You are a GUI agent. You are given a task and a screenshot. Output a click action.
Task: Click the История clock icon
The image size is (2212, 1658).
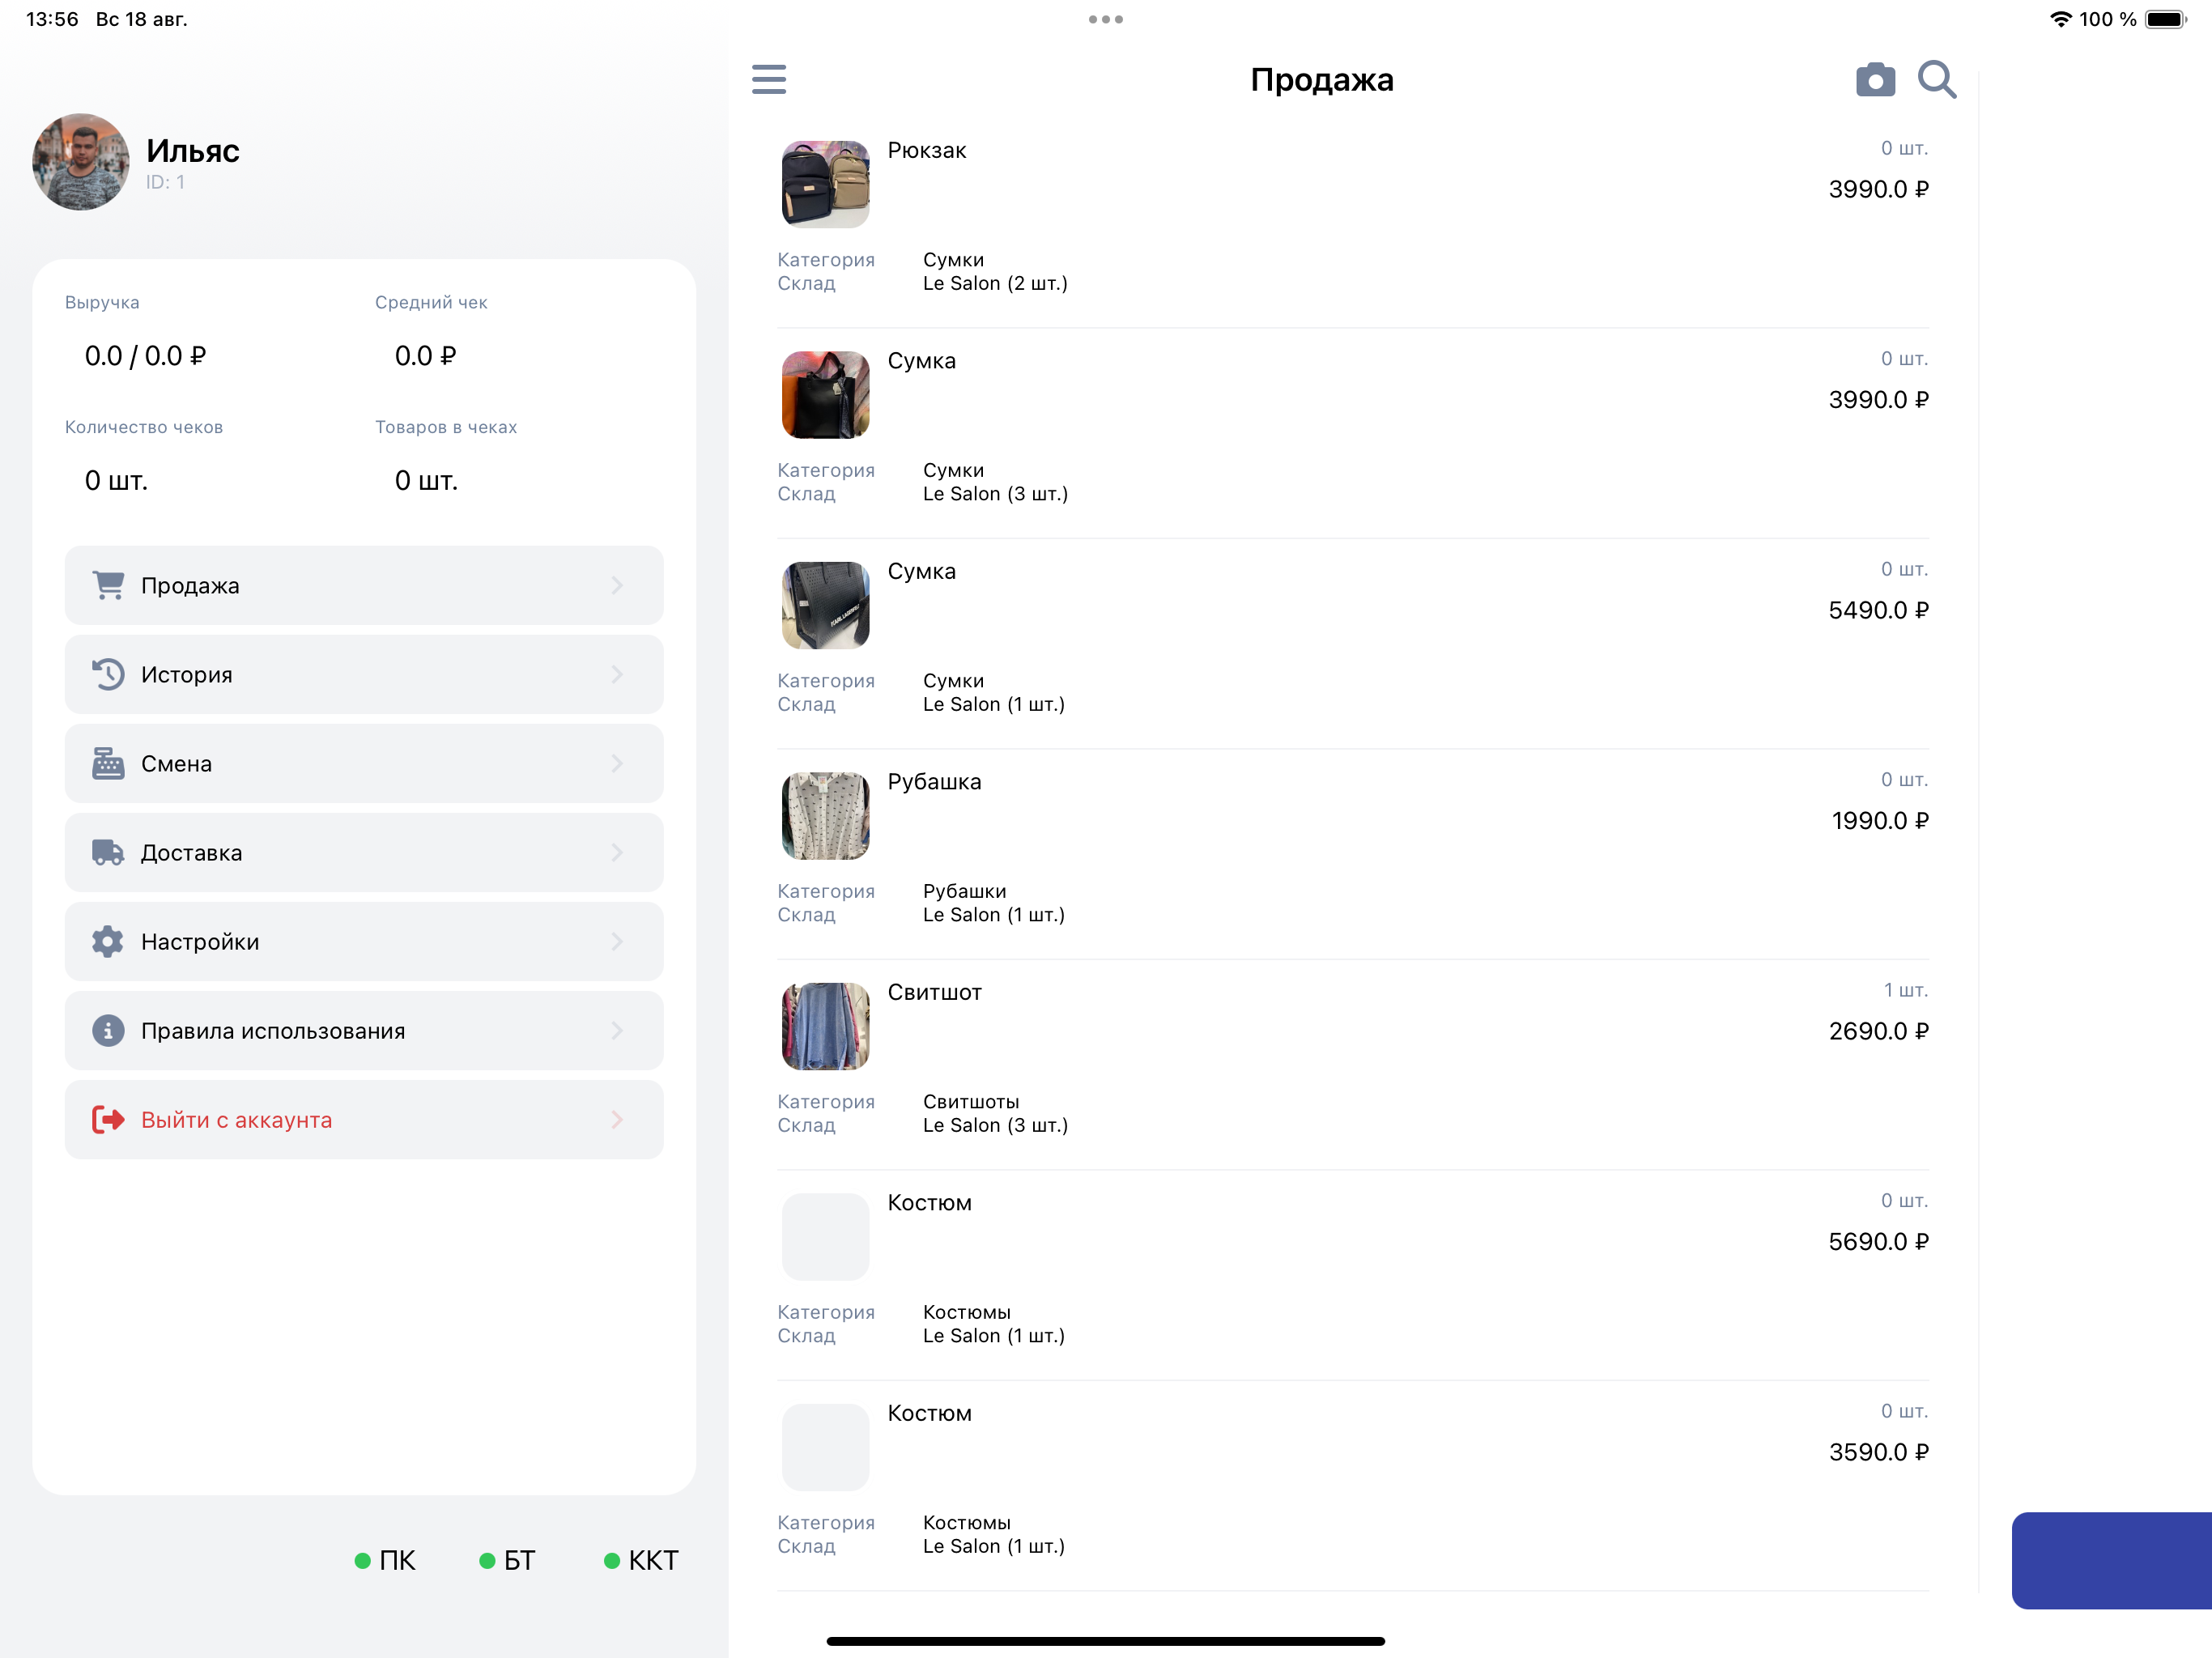(108, 674)
